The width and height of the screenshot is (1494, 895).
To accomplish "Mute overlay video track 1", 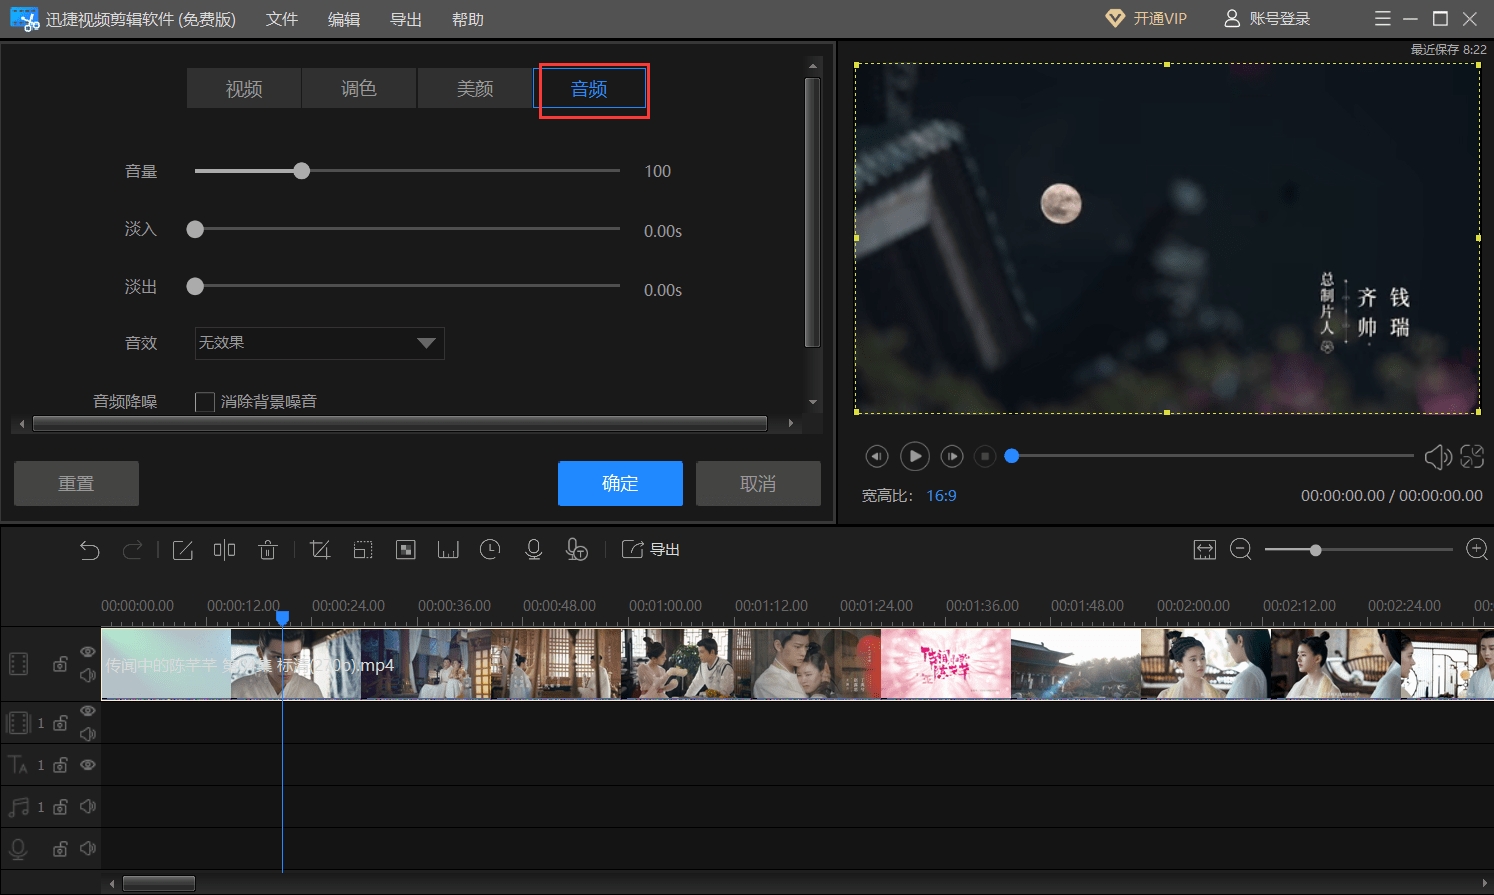I will (x=88, y=734).
